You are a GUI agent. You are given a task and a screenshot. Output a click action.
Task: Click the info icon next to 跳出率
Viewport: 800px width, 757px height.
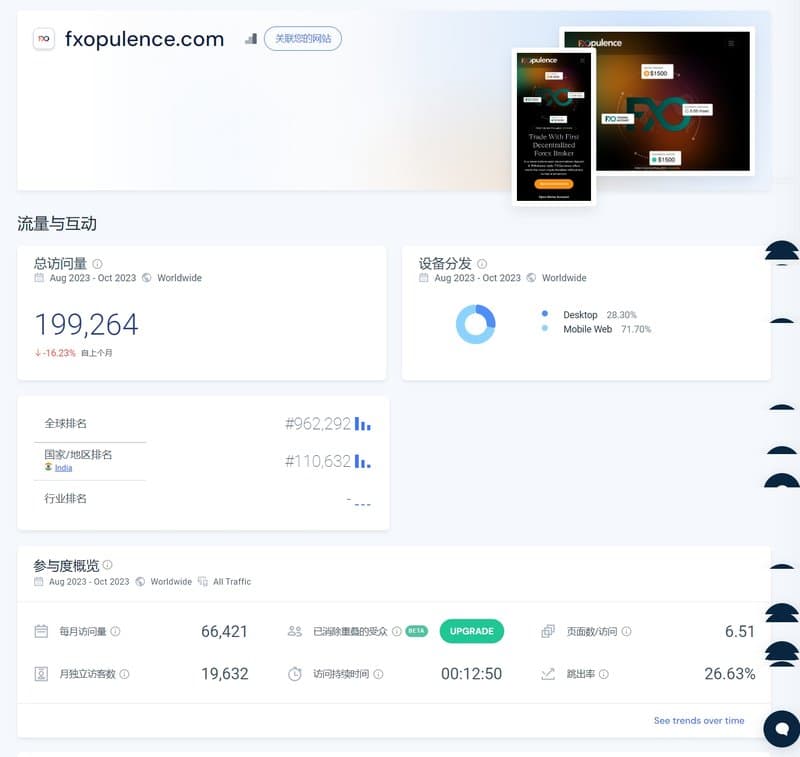604,674
